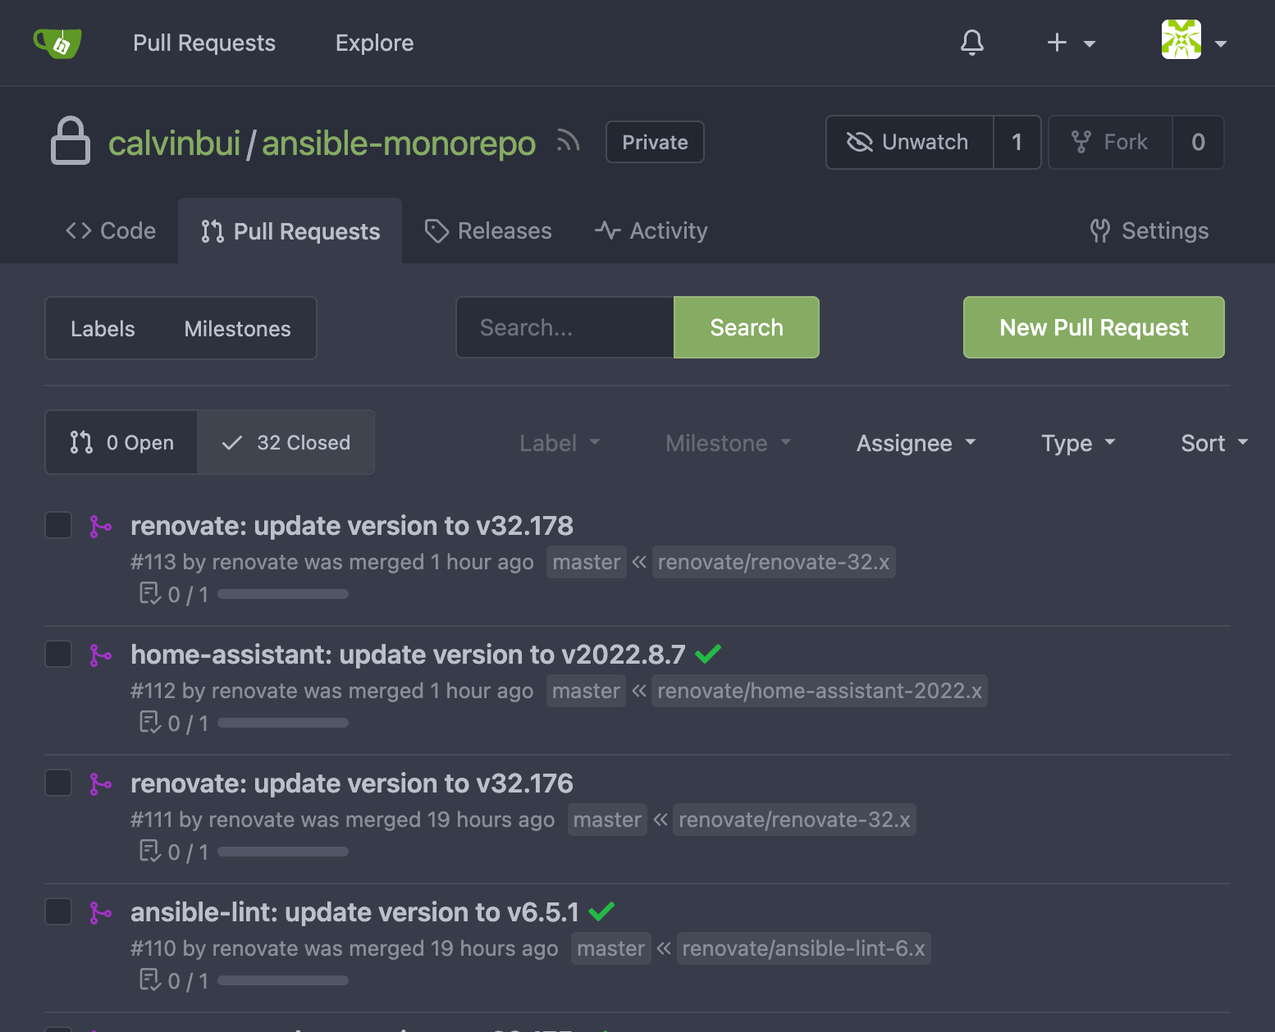
Task: Show the 32 Closed pull requests
Action: (x=286, y=442)
